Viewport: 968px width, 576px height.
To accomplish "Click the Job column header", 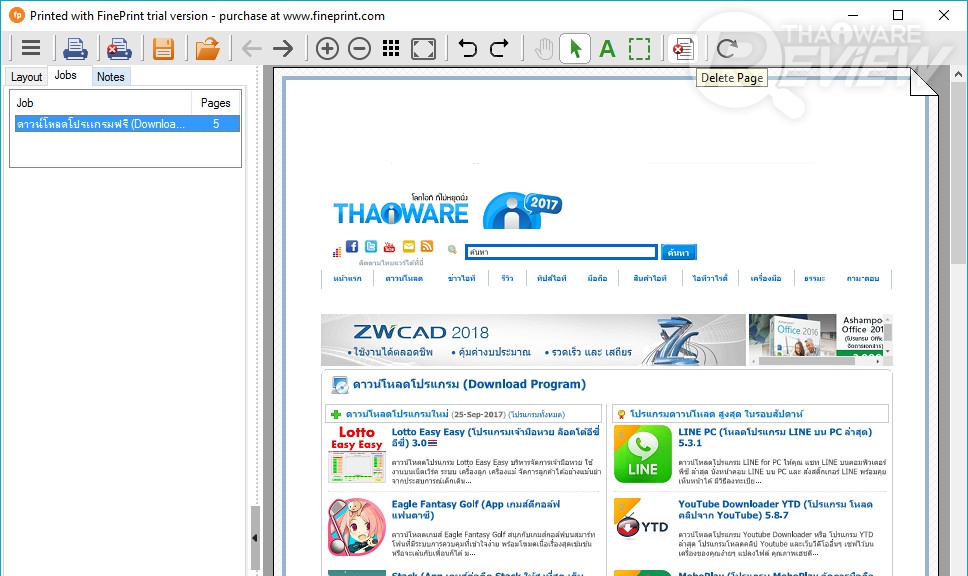I will pyautogui.click(x=101, y=103).
